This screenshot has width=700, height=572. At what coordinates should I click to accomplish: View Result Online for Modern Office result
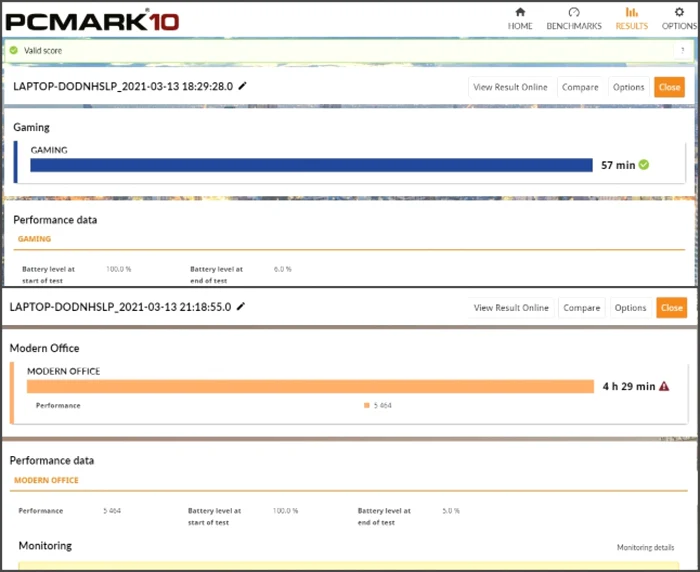coord(511,308)
